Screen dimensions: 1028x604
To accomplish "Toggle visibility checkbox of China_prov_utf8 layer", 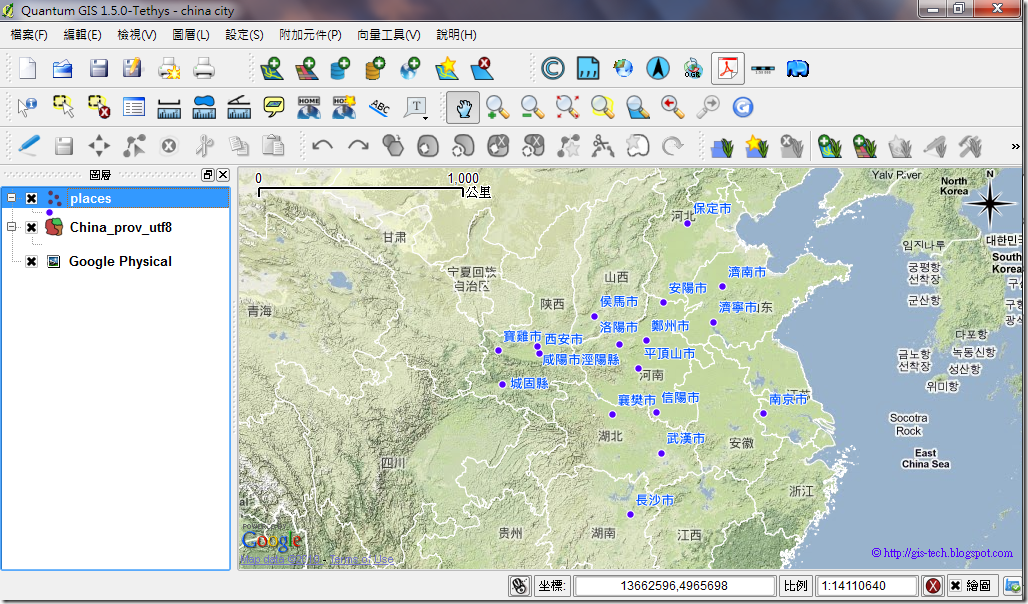I will click(x=31, y=228).
